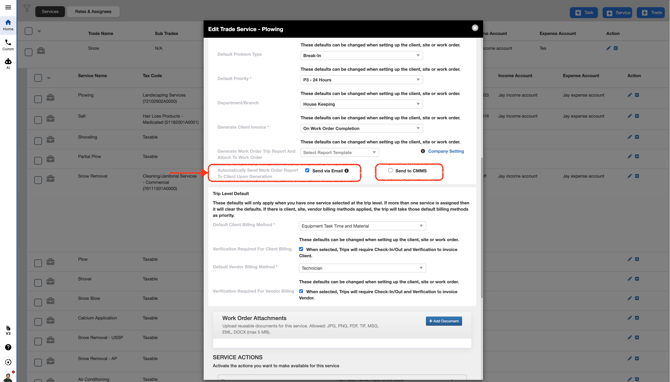Open the AI assistant robot icon
Screen dimensions: 670x382
8,63
